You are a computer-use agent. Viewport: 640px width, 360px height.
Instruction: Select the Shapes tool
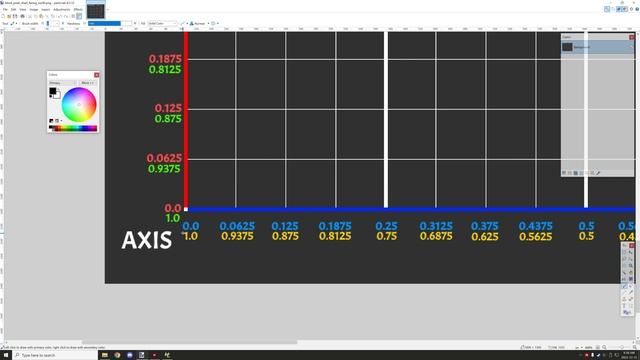(x=626, y=312)
